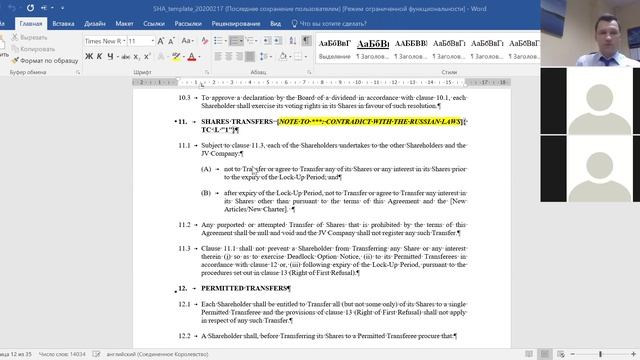Toggle Underline (Ч) formatting
The width and height of the screenshot is (640, 360).
110,57
